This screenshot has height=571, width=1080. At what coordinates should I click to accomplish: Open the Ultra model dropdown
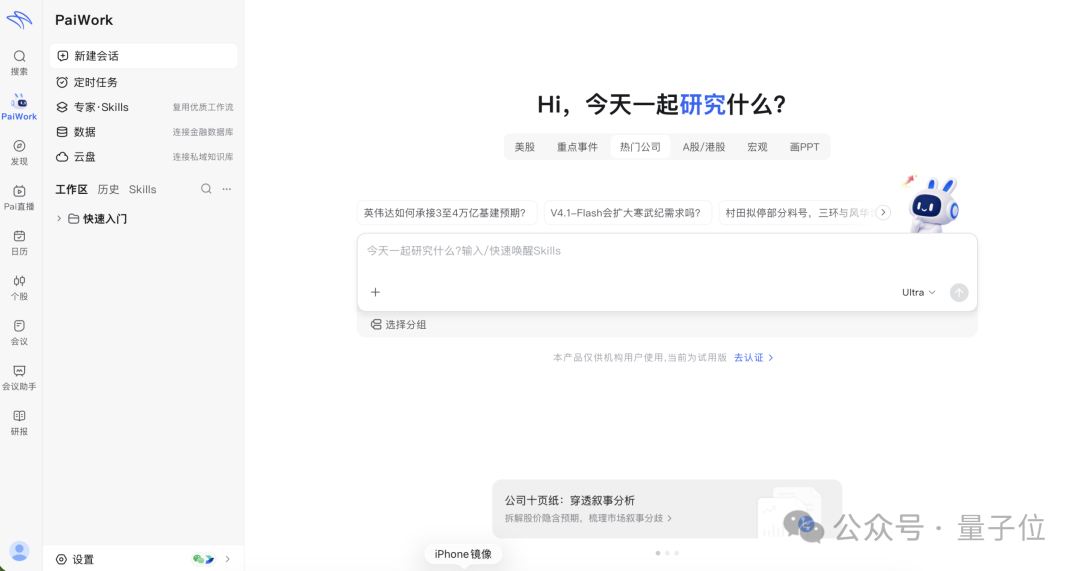pos(919,292)
